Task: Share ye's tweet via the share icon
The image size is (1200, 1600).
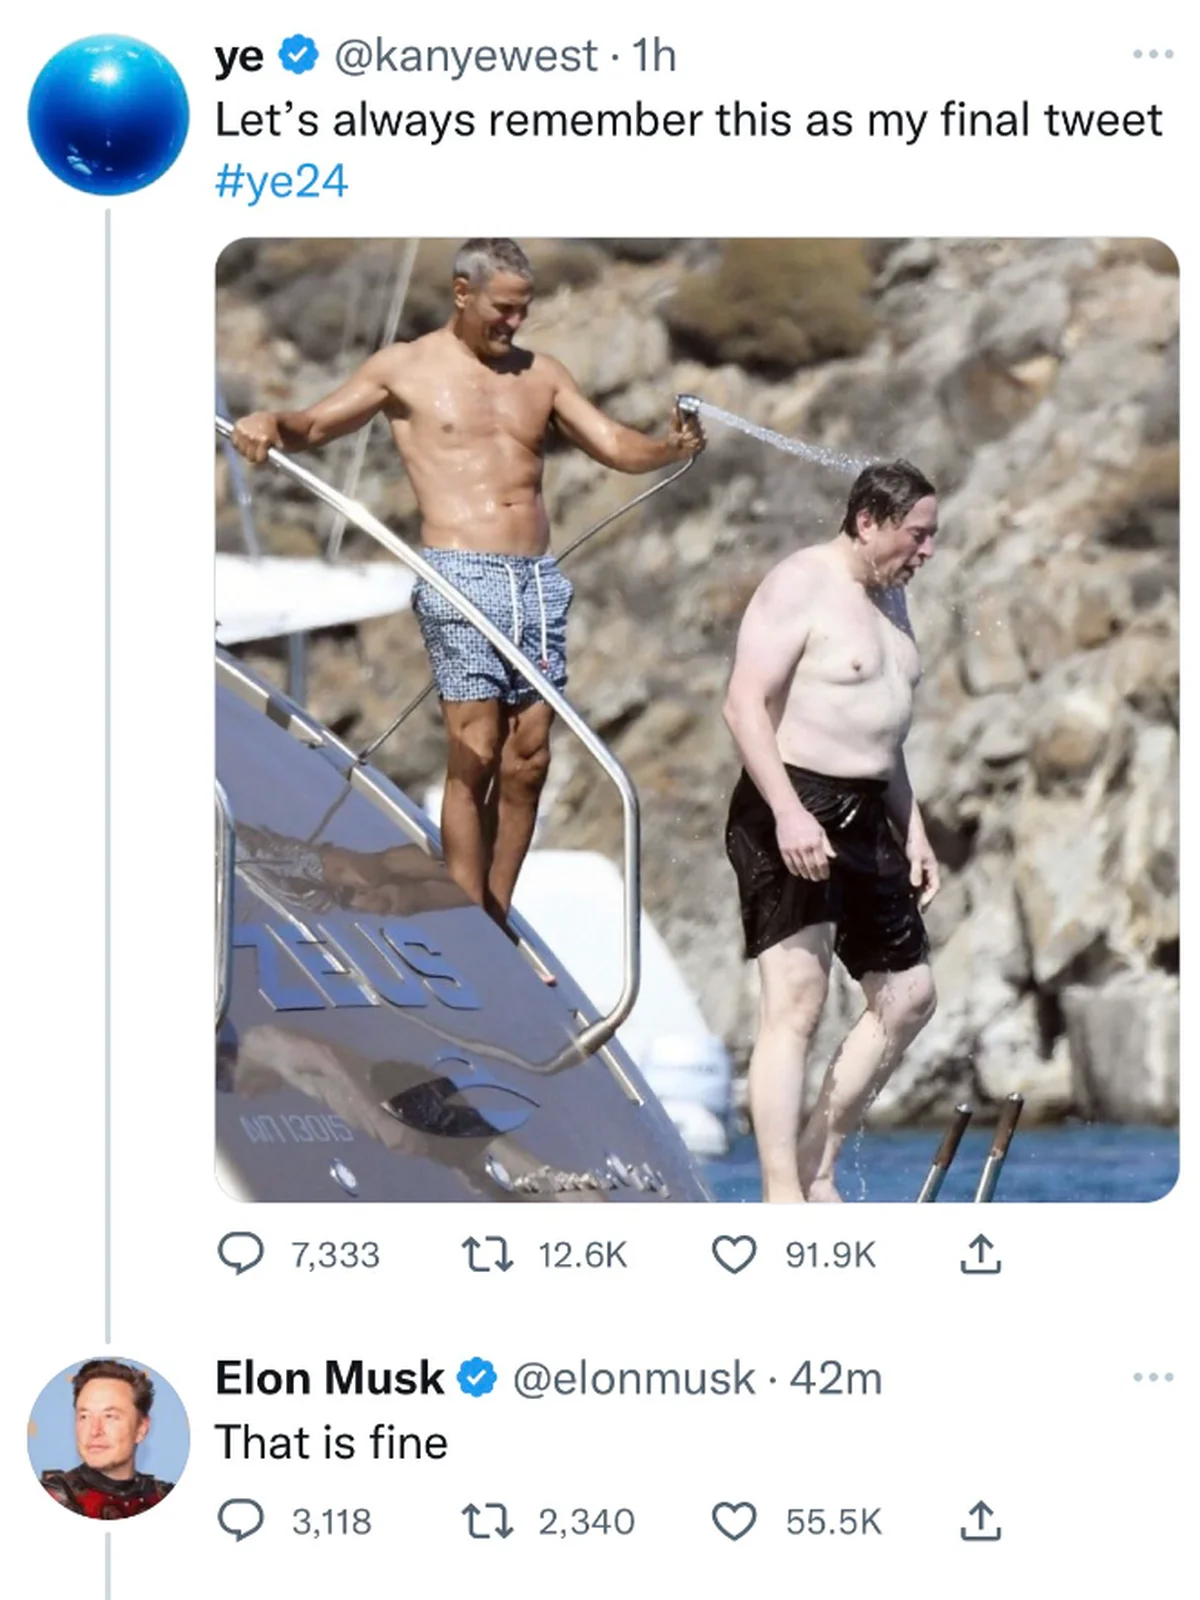Action: (980, 1254)
